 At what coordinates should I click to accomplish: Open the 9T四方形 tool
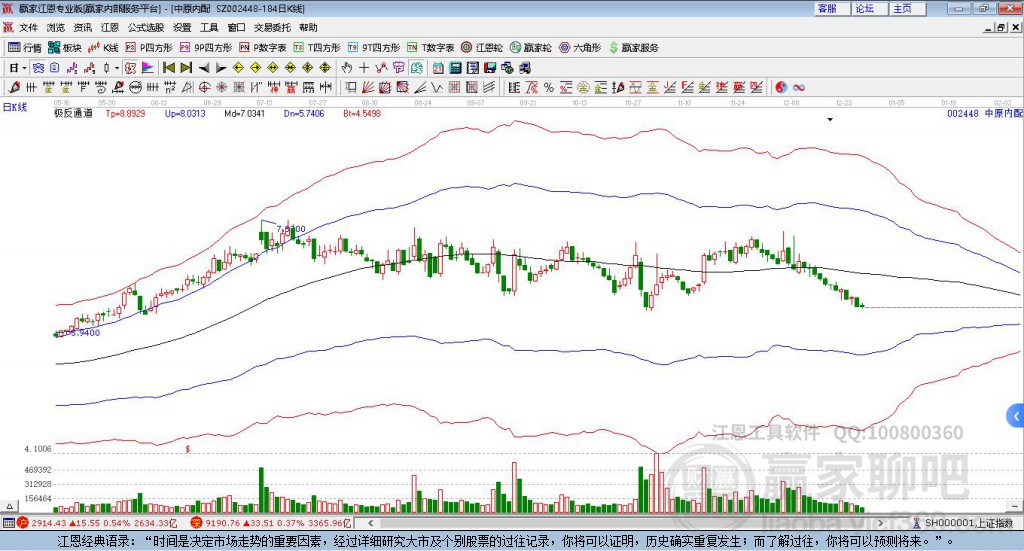click(x=374, y=48)
